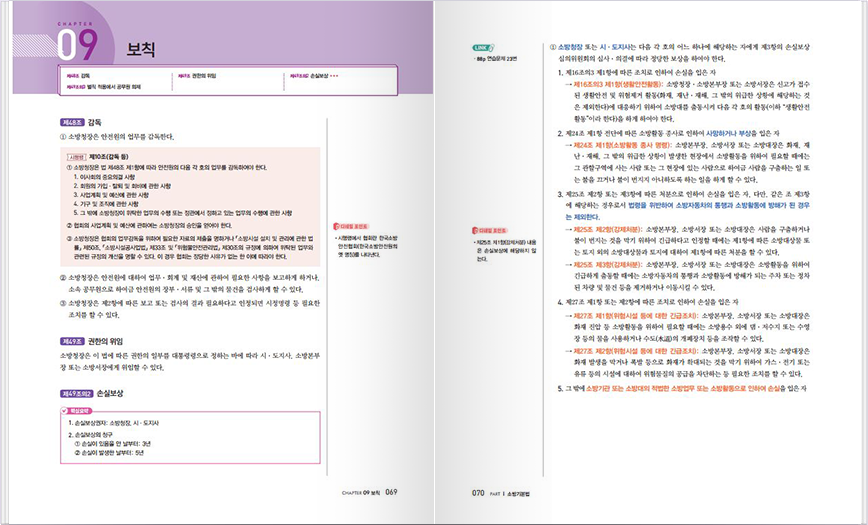
Task: Select 제49조의2 손실보상 in contents box
Action: (312, 76)
